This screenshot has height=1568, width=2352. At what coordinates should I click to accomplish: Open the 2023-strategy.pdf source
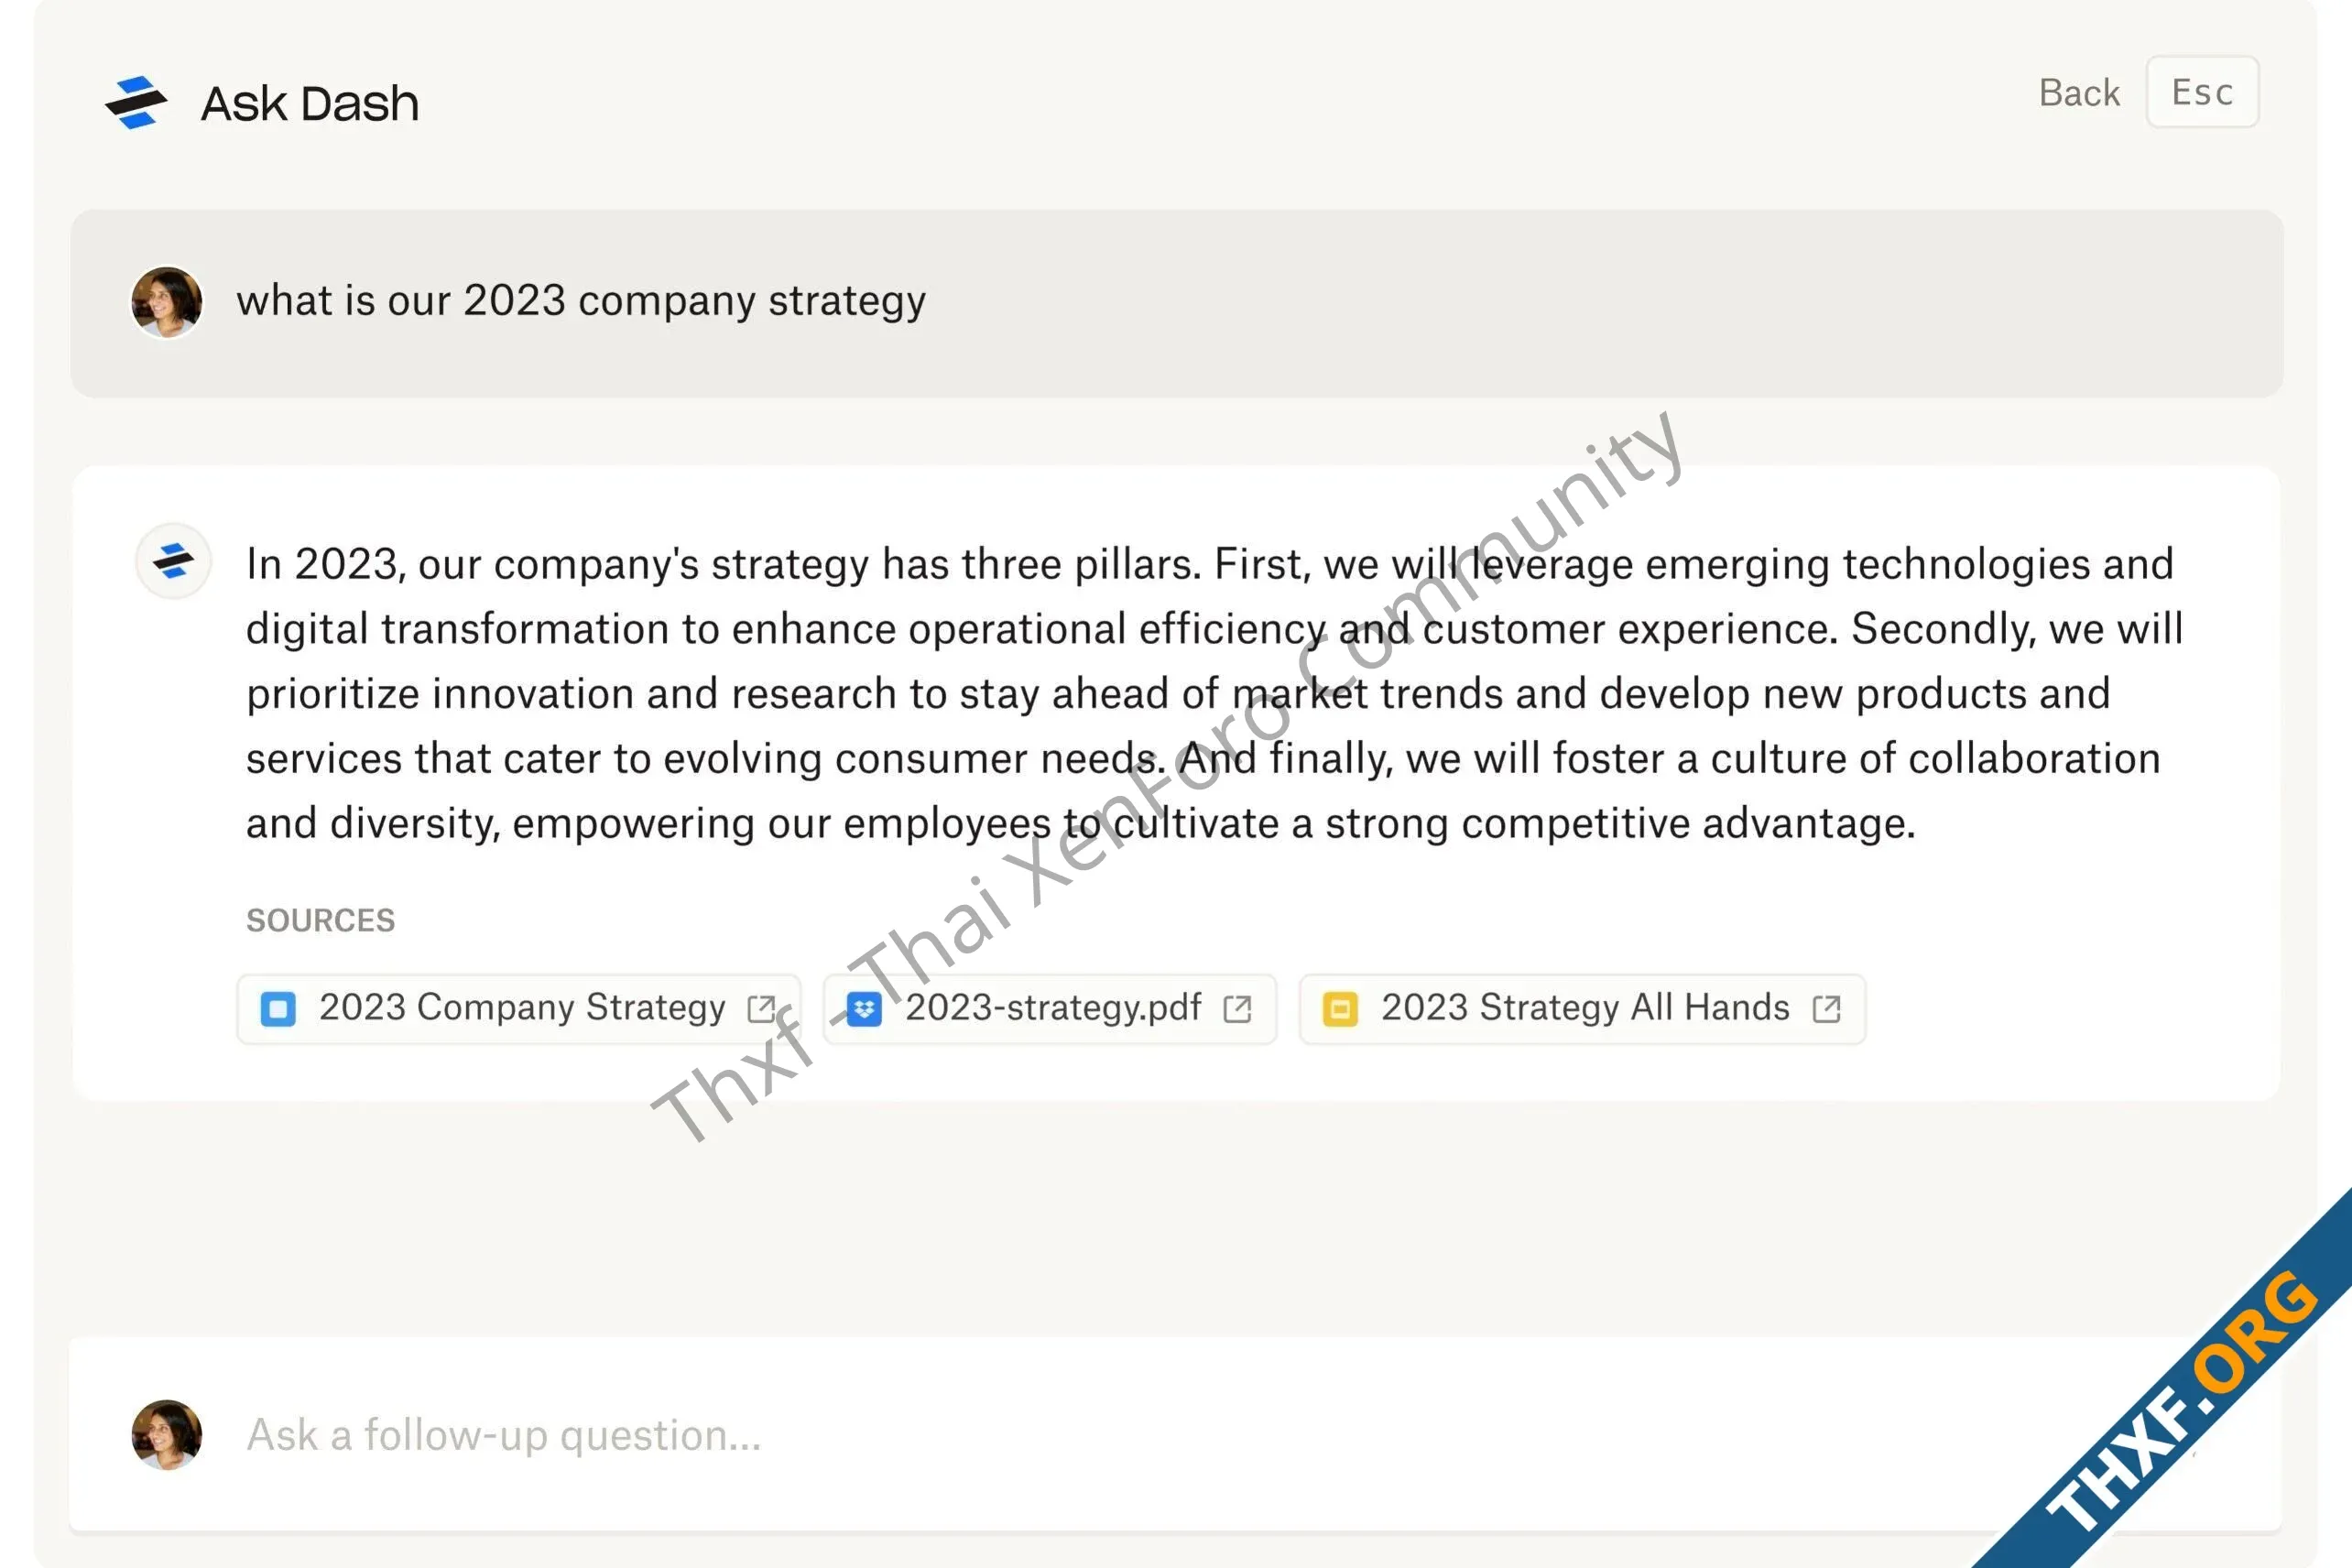pos(1050,1009)
